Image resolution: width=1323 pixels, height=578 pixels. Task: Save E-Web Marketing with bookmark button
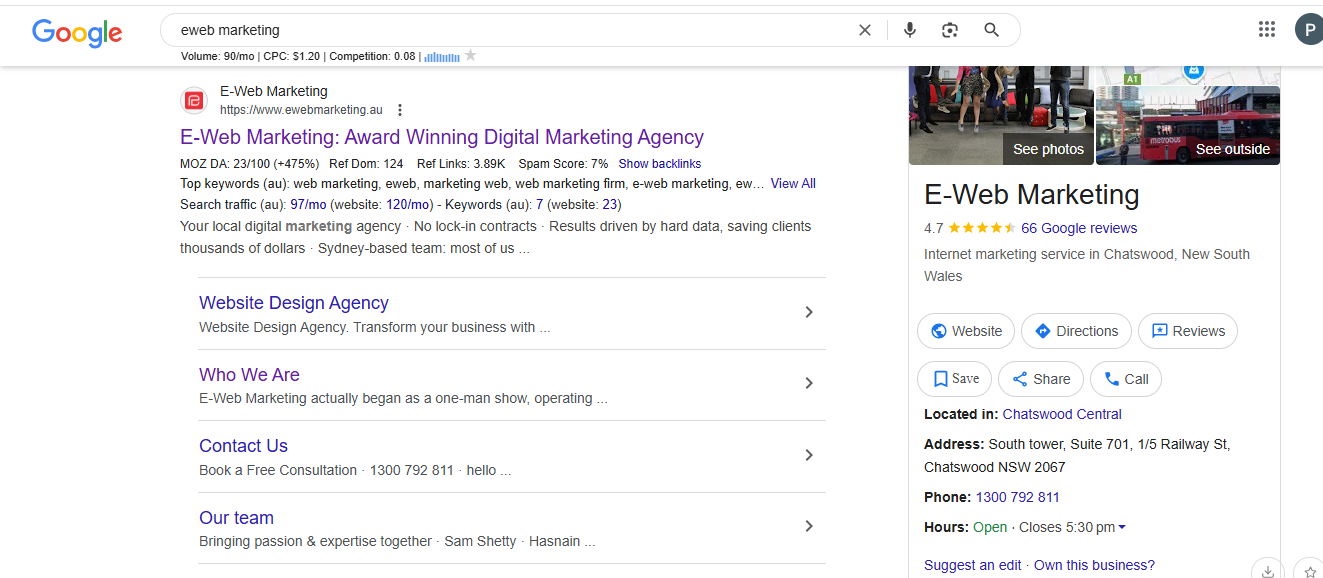(955, 379)
